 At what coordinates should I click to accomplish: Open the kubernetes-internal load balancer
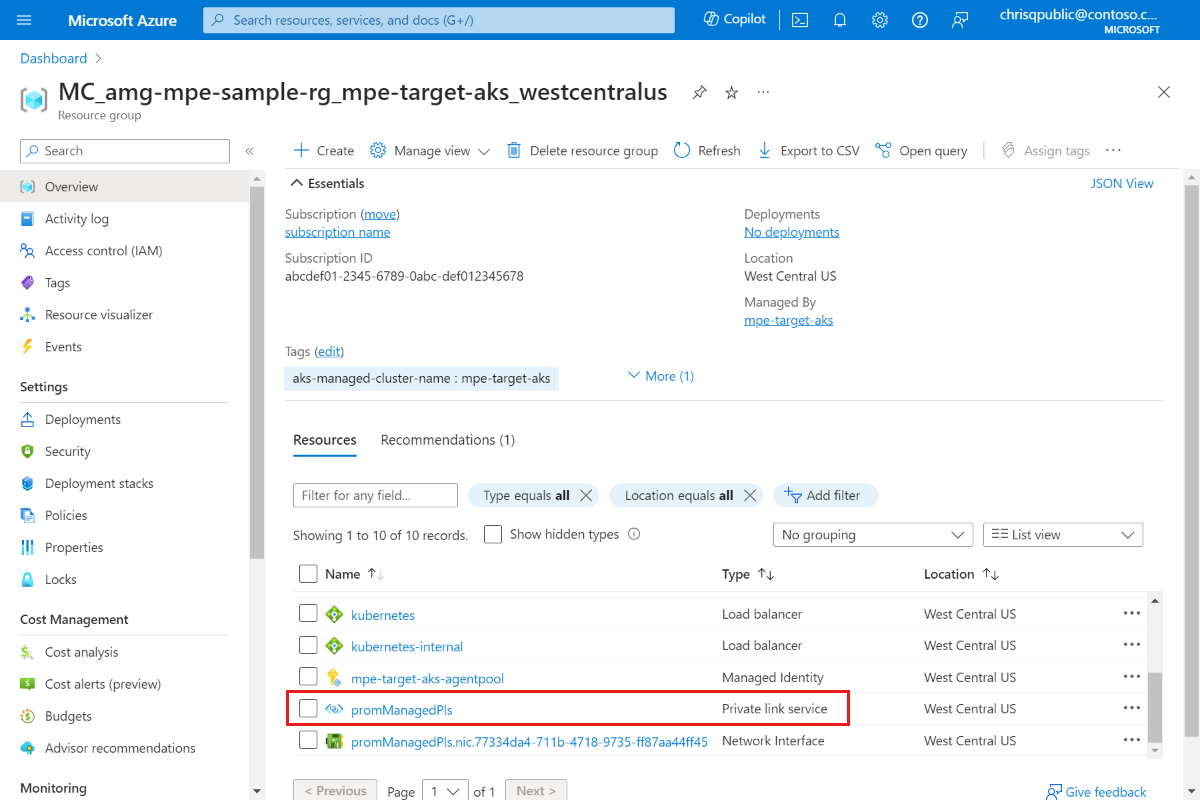pos(407,647)
